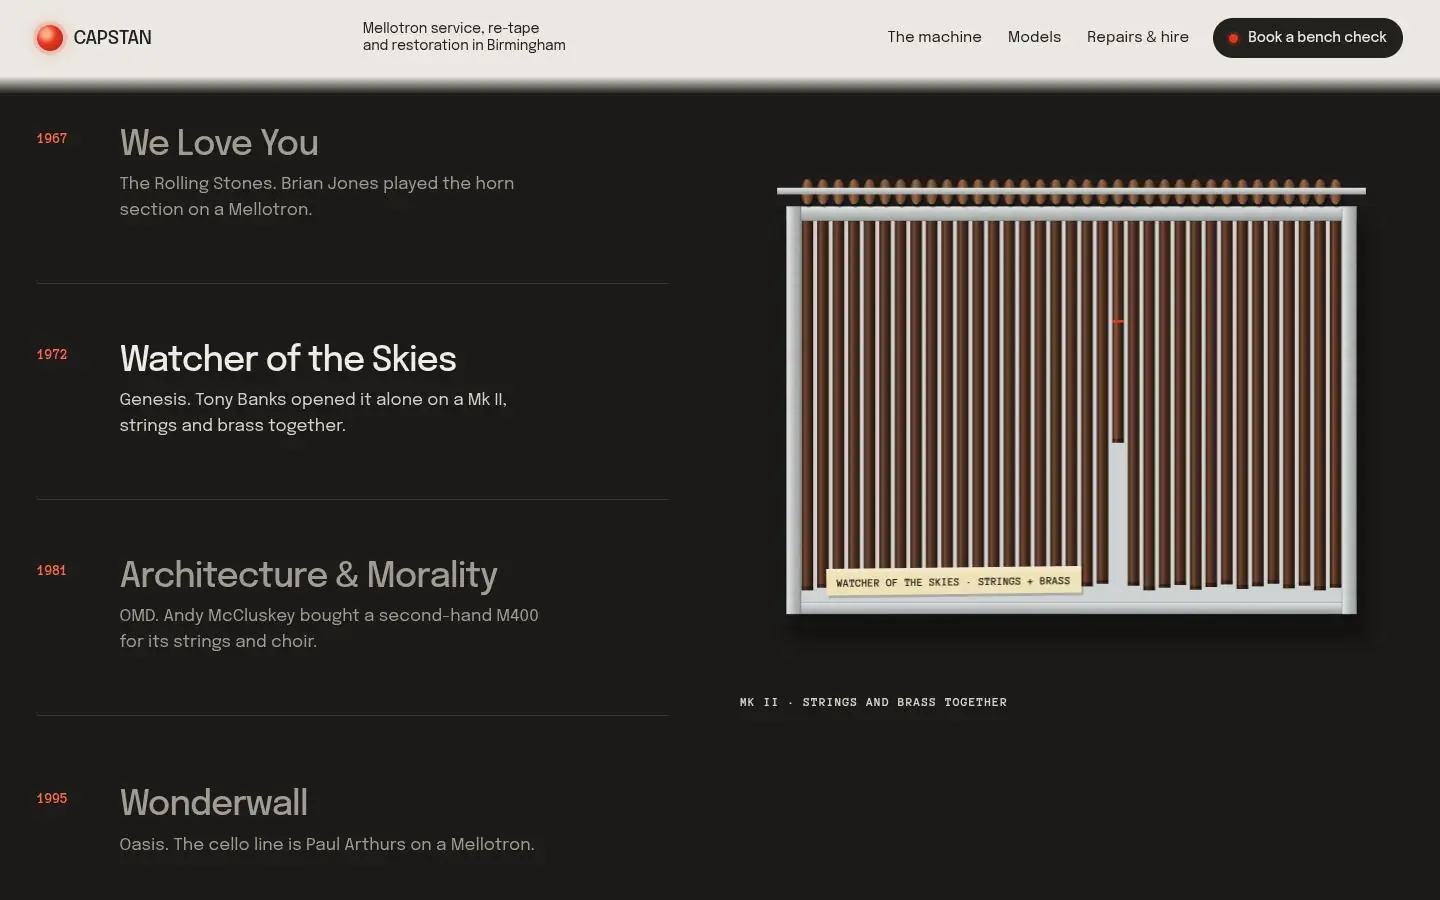Click the MK II strings and brass caption
The image size is (1440, 900).
tap(873, 702)
